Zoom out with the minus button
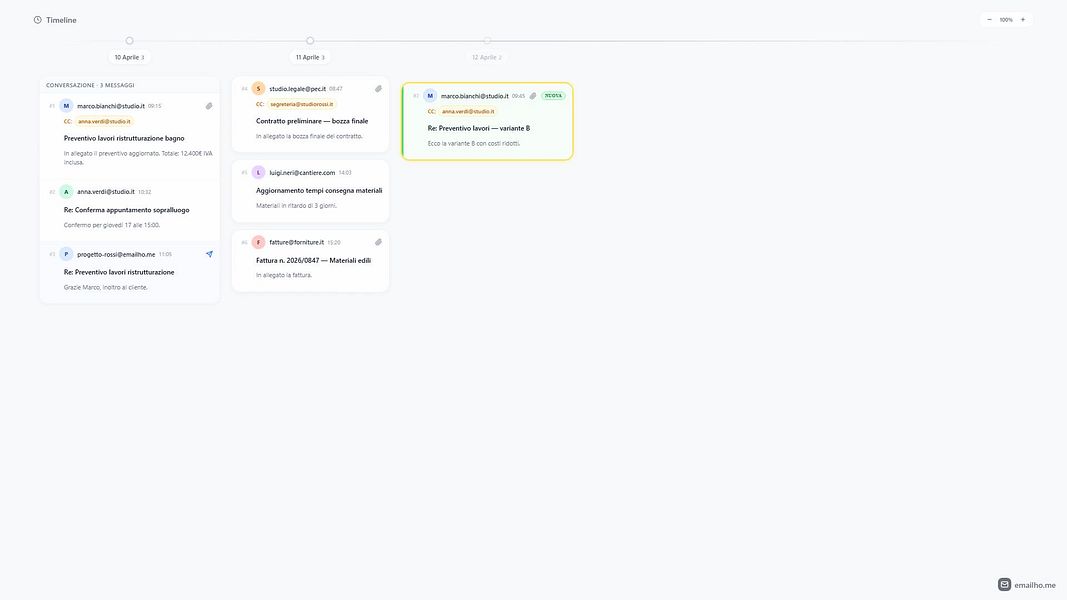The image size is (1067, 600). (x=989, y=20)
